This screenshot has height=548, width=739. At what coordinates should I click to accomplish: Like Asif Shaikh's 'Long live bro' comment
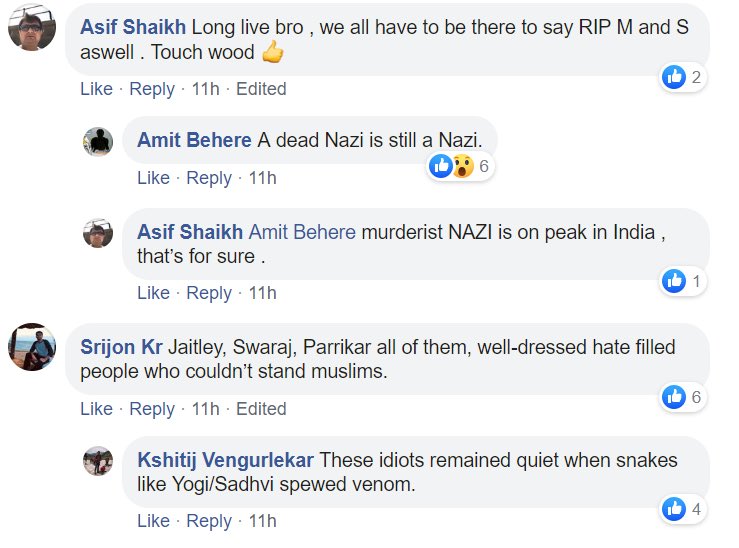pyautogui.click(x=96, y=89)
